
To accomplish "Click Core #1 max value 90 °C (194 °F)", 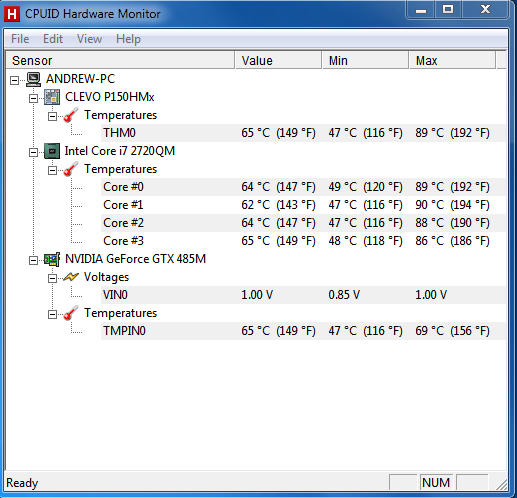I will coord(452,205).
